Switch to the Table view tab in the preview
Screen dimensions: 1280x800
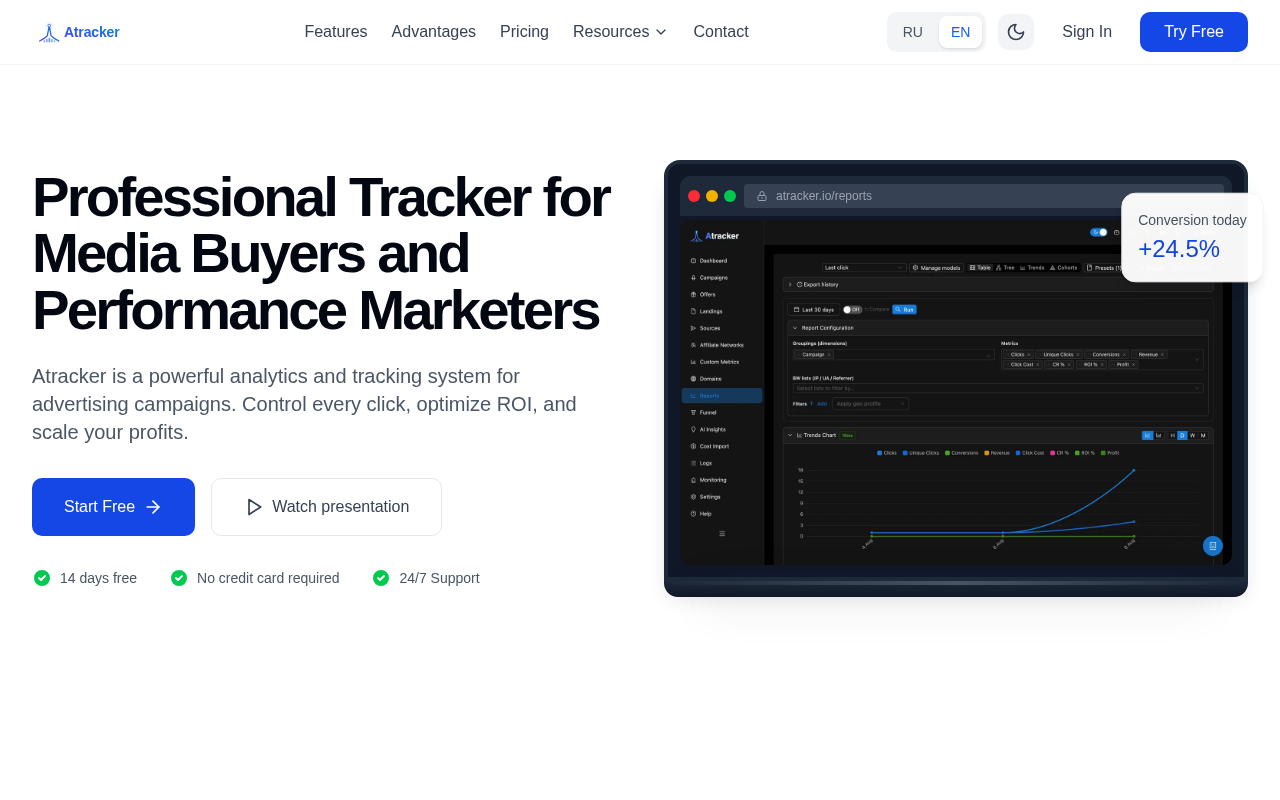(980, 268)
